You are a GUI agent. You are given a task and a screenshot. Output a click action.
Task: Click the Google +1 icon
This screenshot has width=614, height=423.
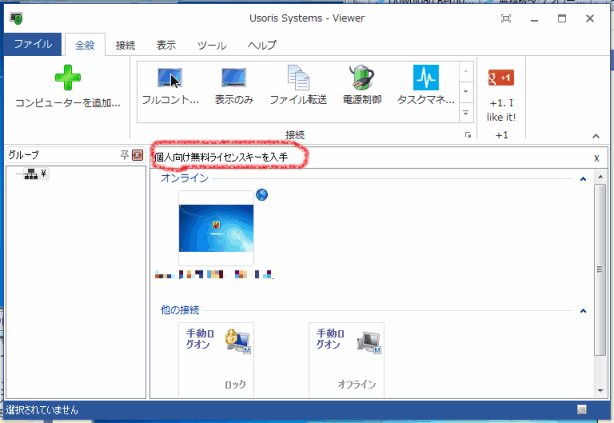click(501, 78)
